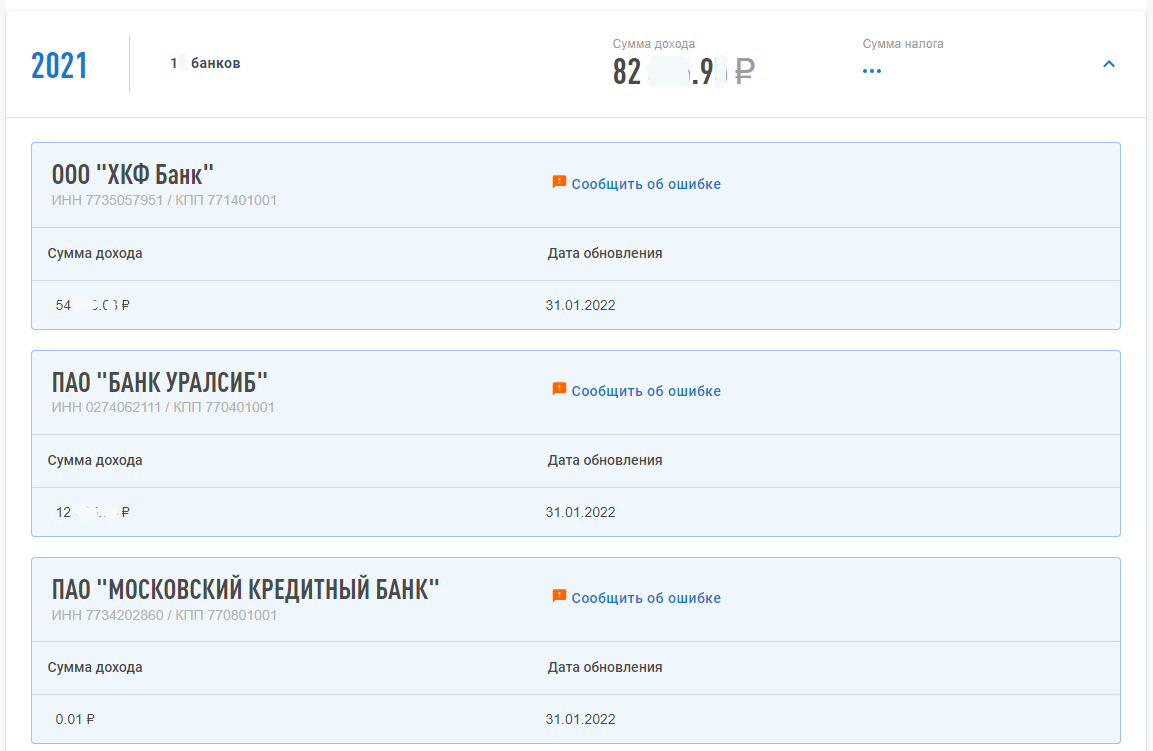This screenshot has width=1153, height=751.
Task: Collapse the 2021 year section chevron
Action: coord(1109,64)
